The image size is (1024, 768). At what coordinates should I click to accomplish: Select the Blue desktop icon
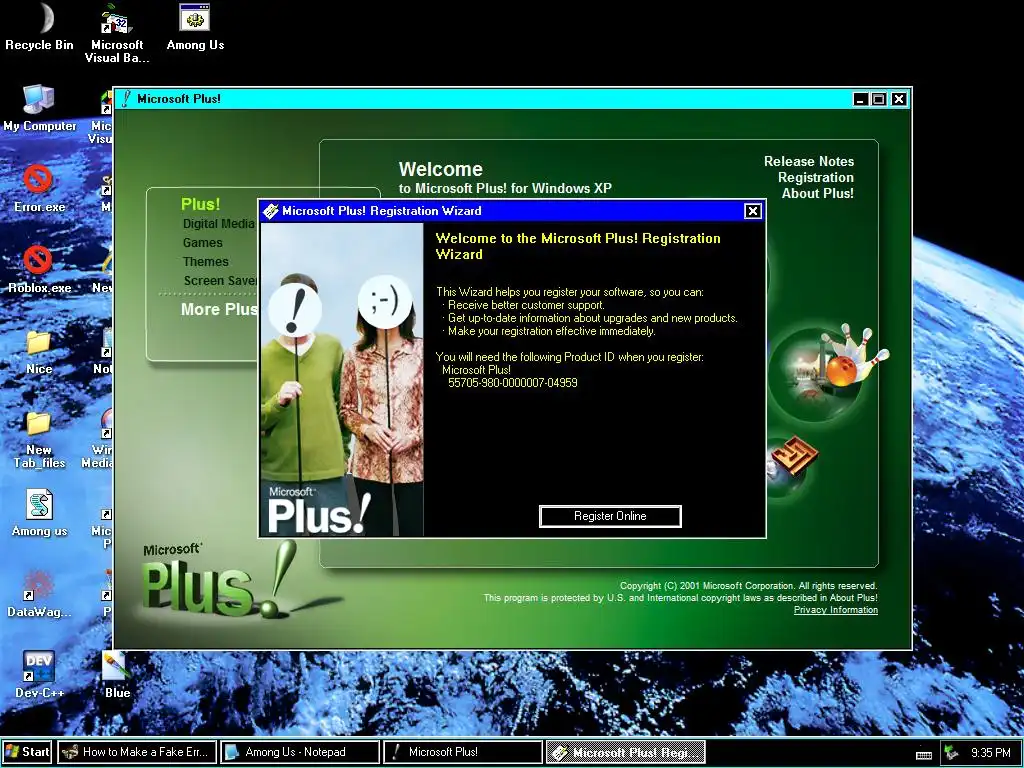tap(117, 675)
